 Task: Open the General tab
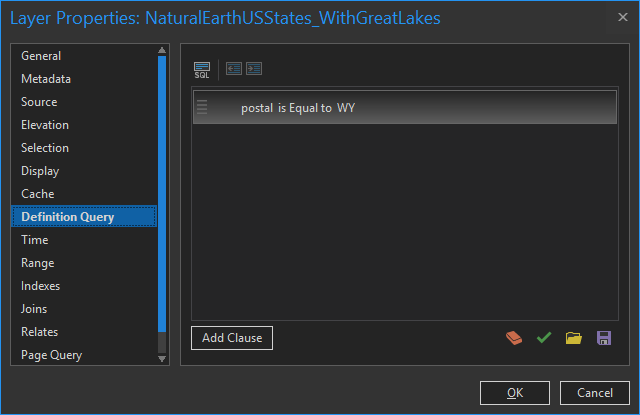pyautogui.click(x=84, y=56)
